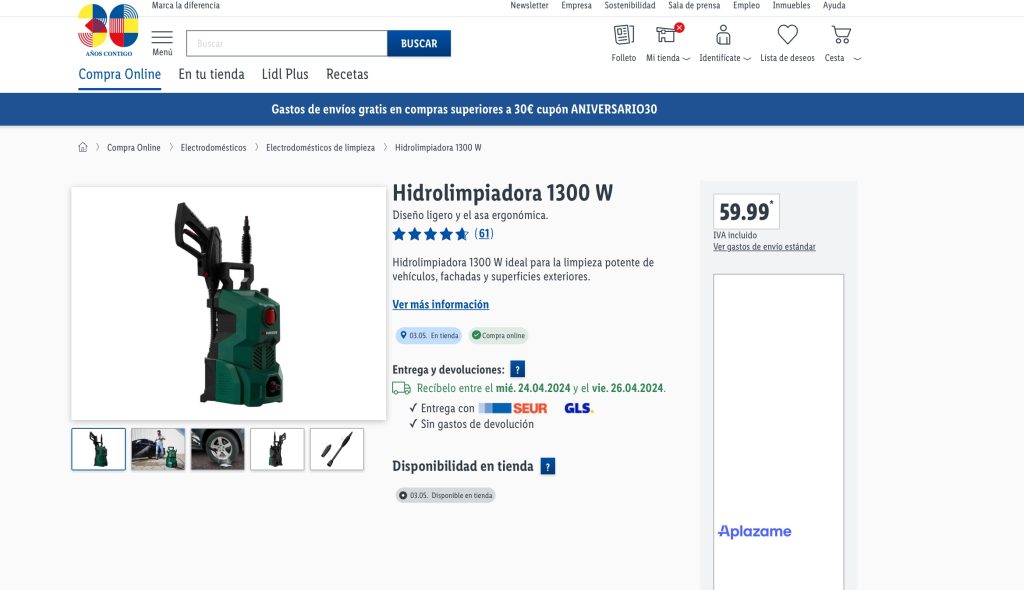Open the Recetas tab
This screenshot has width=1024, height=590.
[x=347, y=74]
